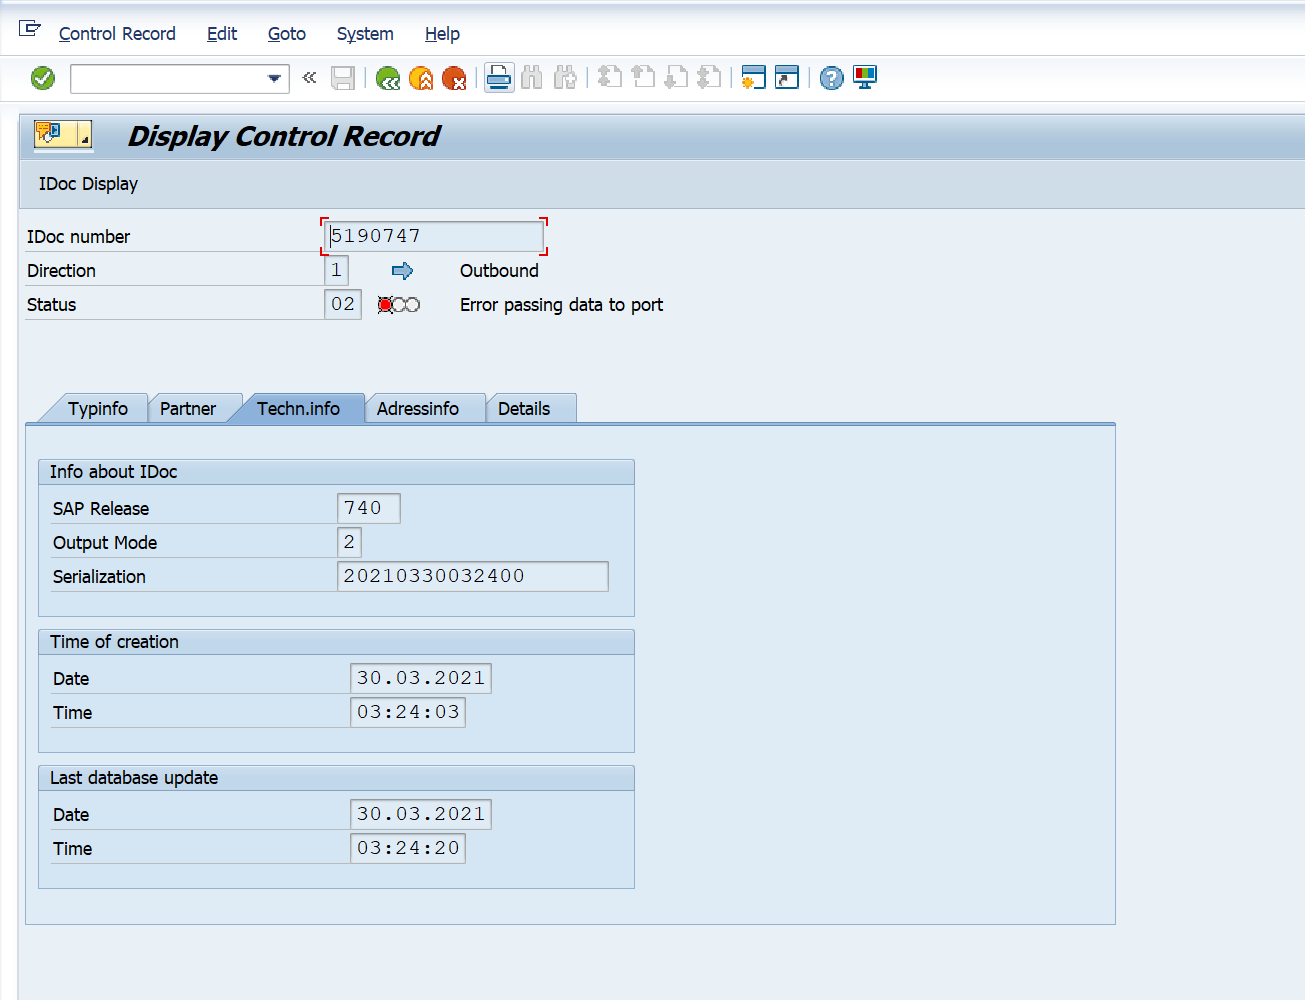Click the red Cancel icon
1305x1000 pixels.
tap(454, 78)
